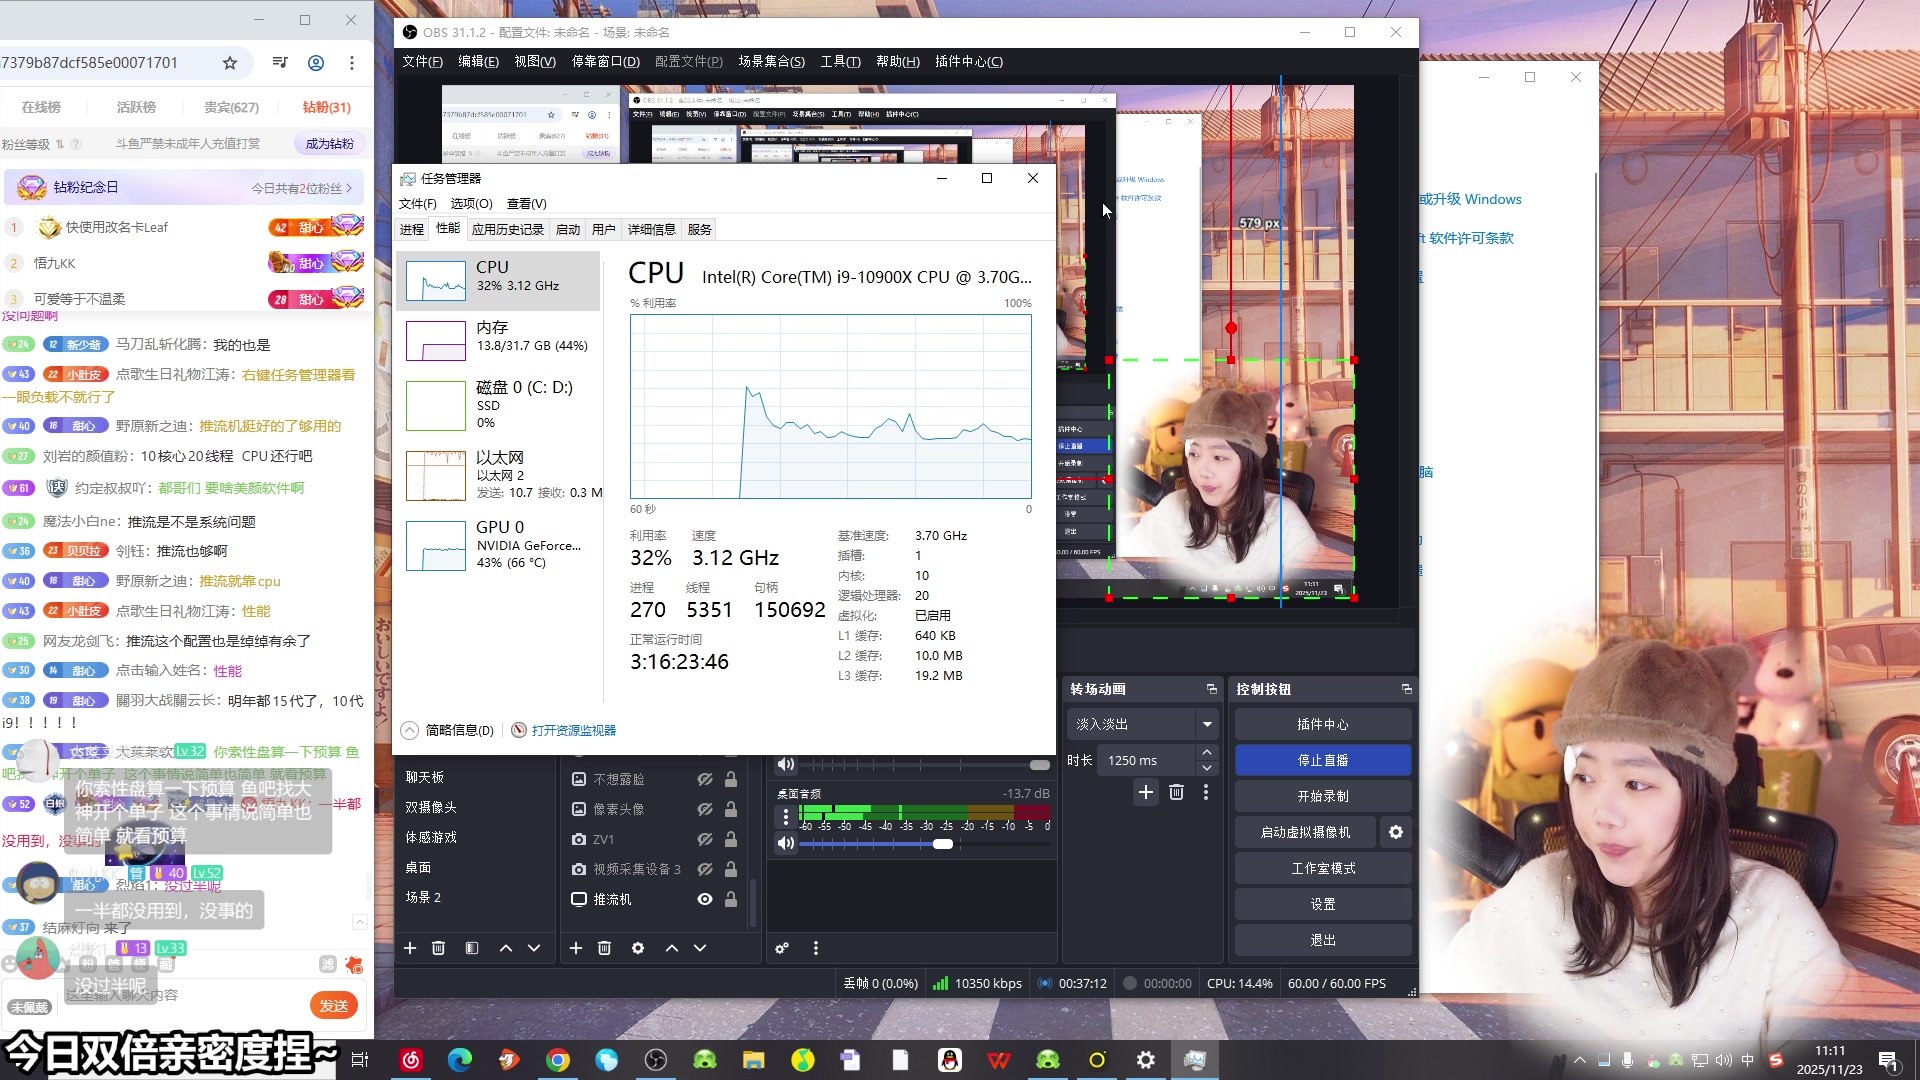Delete the selected scene with trash icon
Screen dimensions: 1920x1080
[438, 948]
